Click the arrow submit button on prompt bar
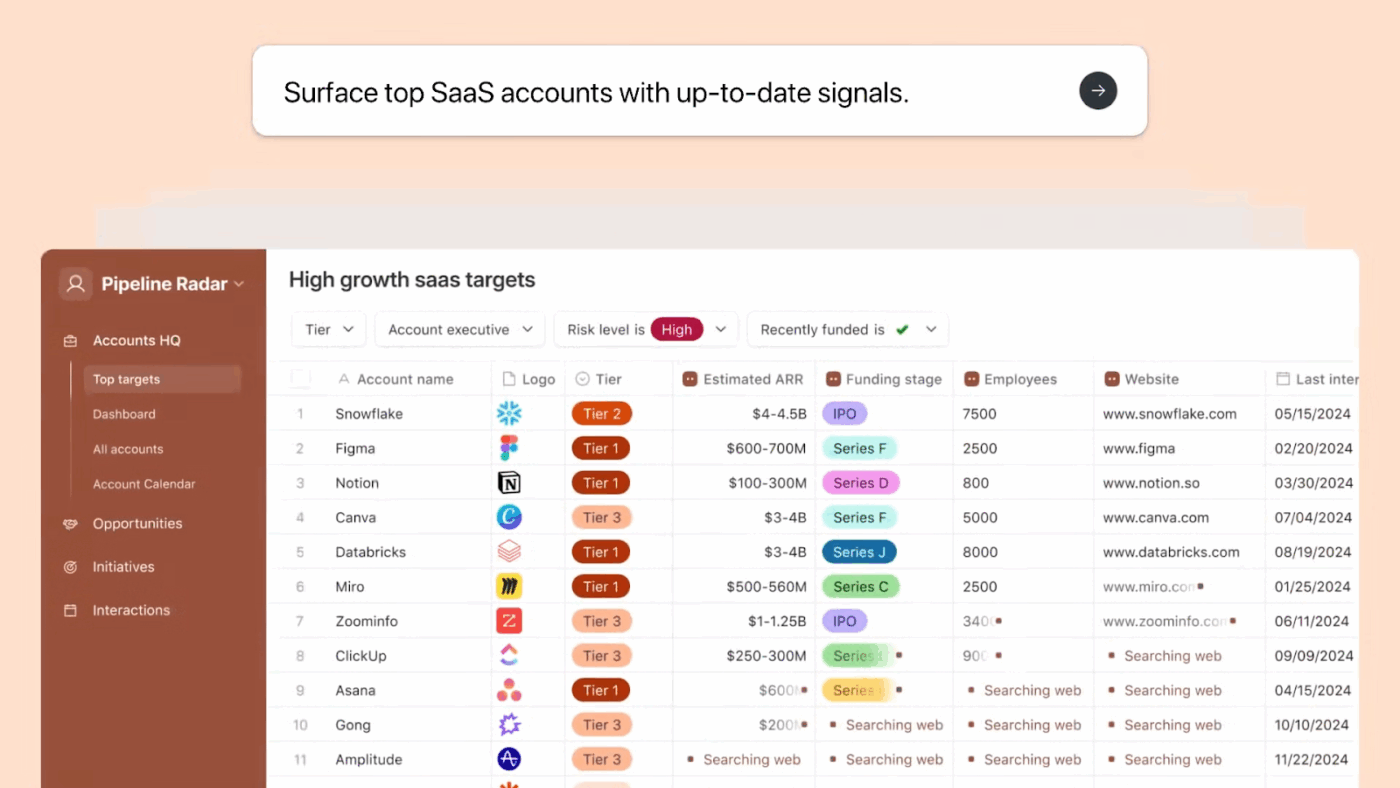This screenshot has height=788, width=1400. point(1097,90)
